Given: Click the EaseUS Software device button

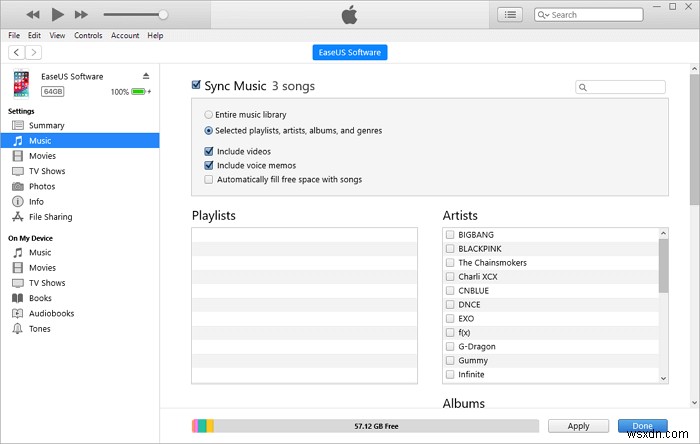Looking at the screenshot, I should [350, 52].
